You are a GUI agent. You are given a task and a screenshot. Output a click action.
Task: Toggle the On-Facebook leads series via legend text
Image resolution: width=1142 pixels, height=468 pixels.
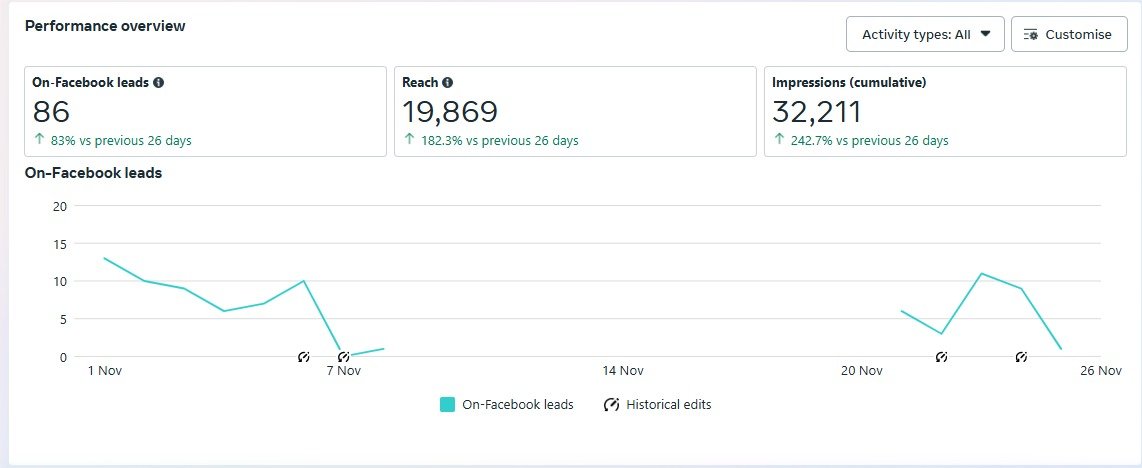517,405
